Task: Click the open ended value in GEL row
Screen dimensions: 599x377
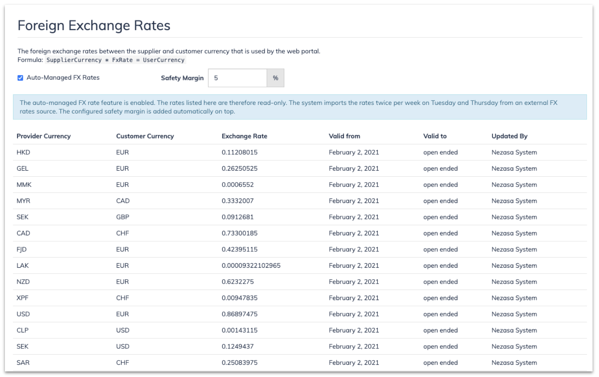Action: click(440, 168)
